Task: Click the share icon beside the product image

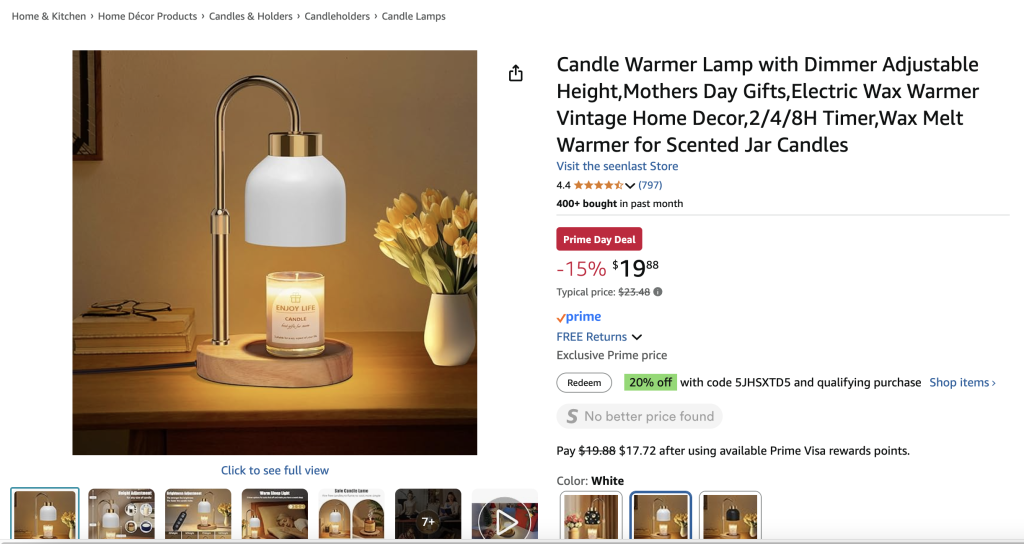Action: tap(516, 73)
